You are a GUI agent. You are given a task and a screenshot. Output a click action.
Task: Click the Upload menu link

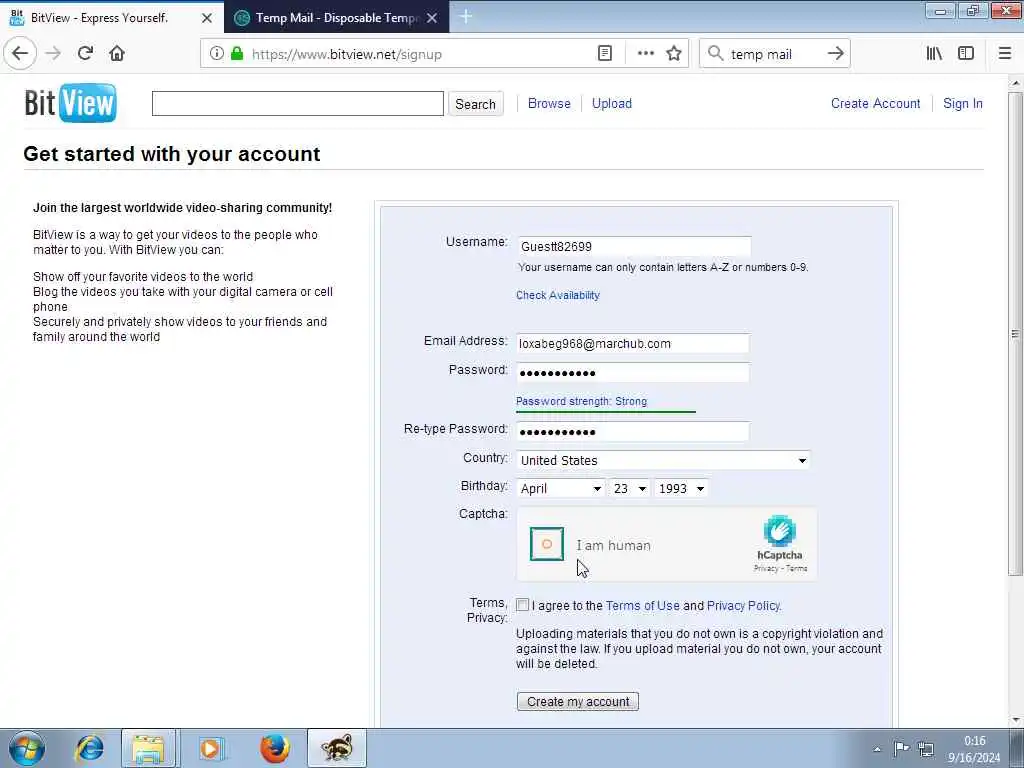[x=612, y=103]
